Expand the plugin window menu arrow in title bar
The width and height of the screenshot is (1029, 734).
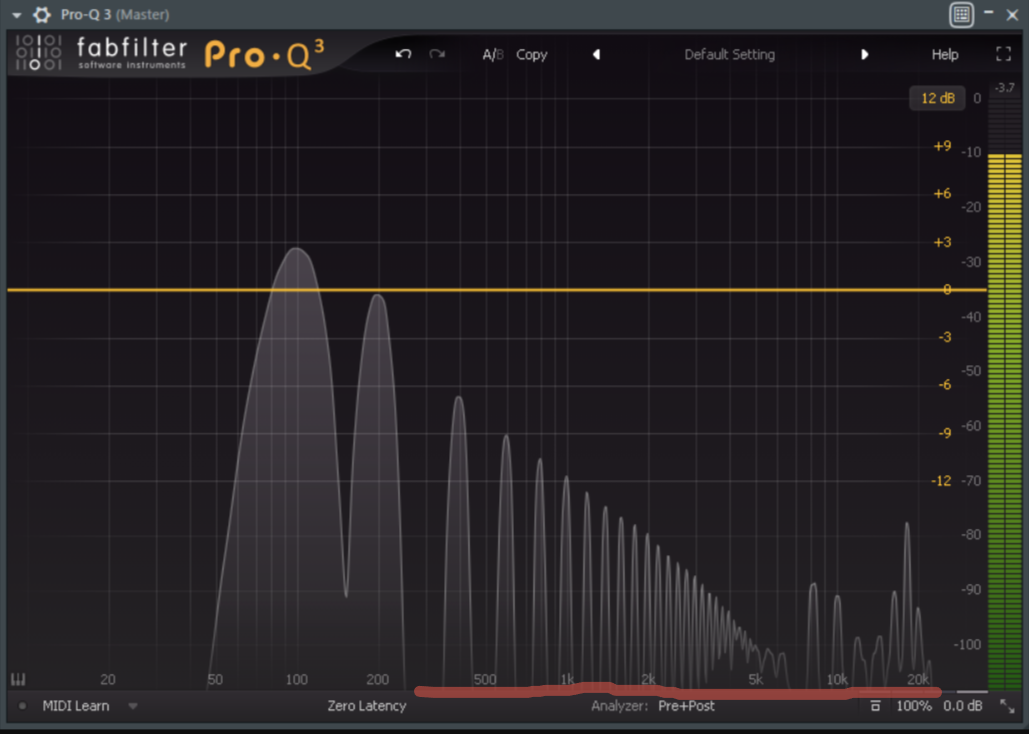16,15
